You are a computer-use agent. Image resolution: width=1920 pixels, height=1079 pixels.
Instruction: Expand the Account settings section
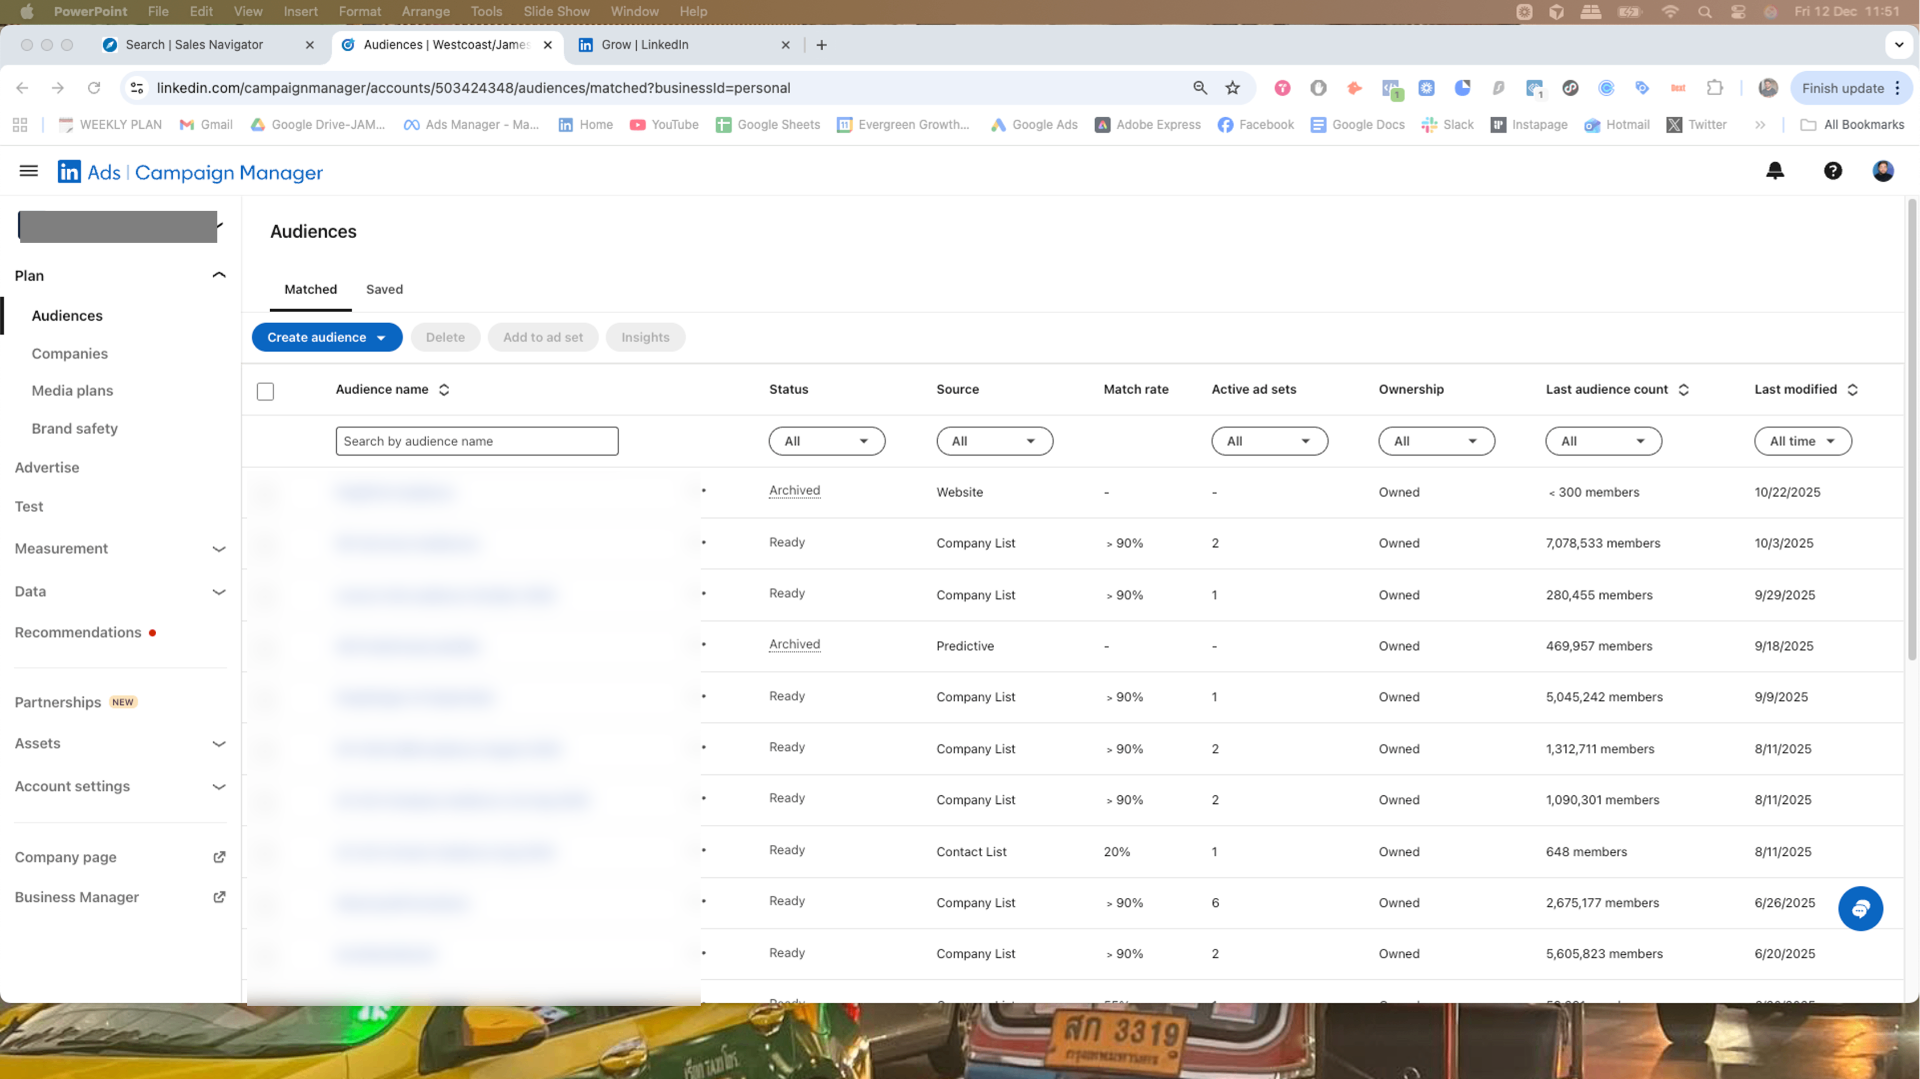coord(219,787)
